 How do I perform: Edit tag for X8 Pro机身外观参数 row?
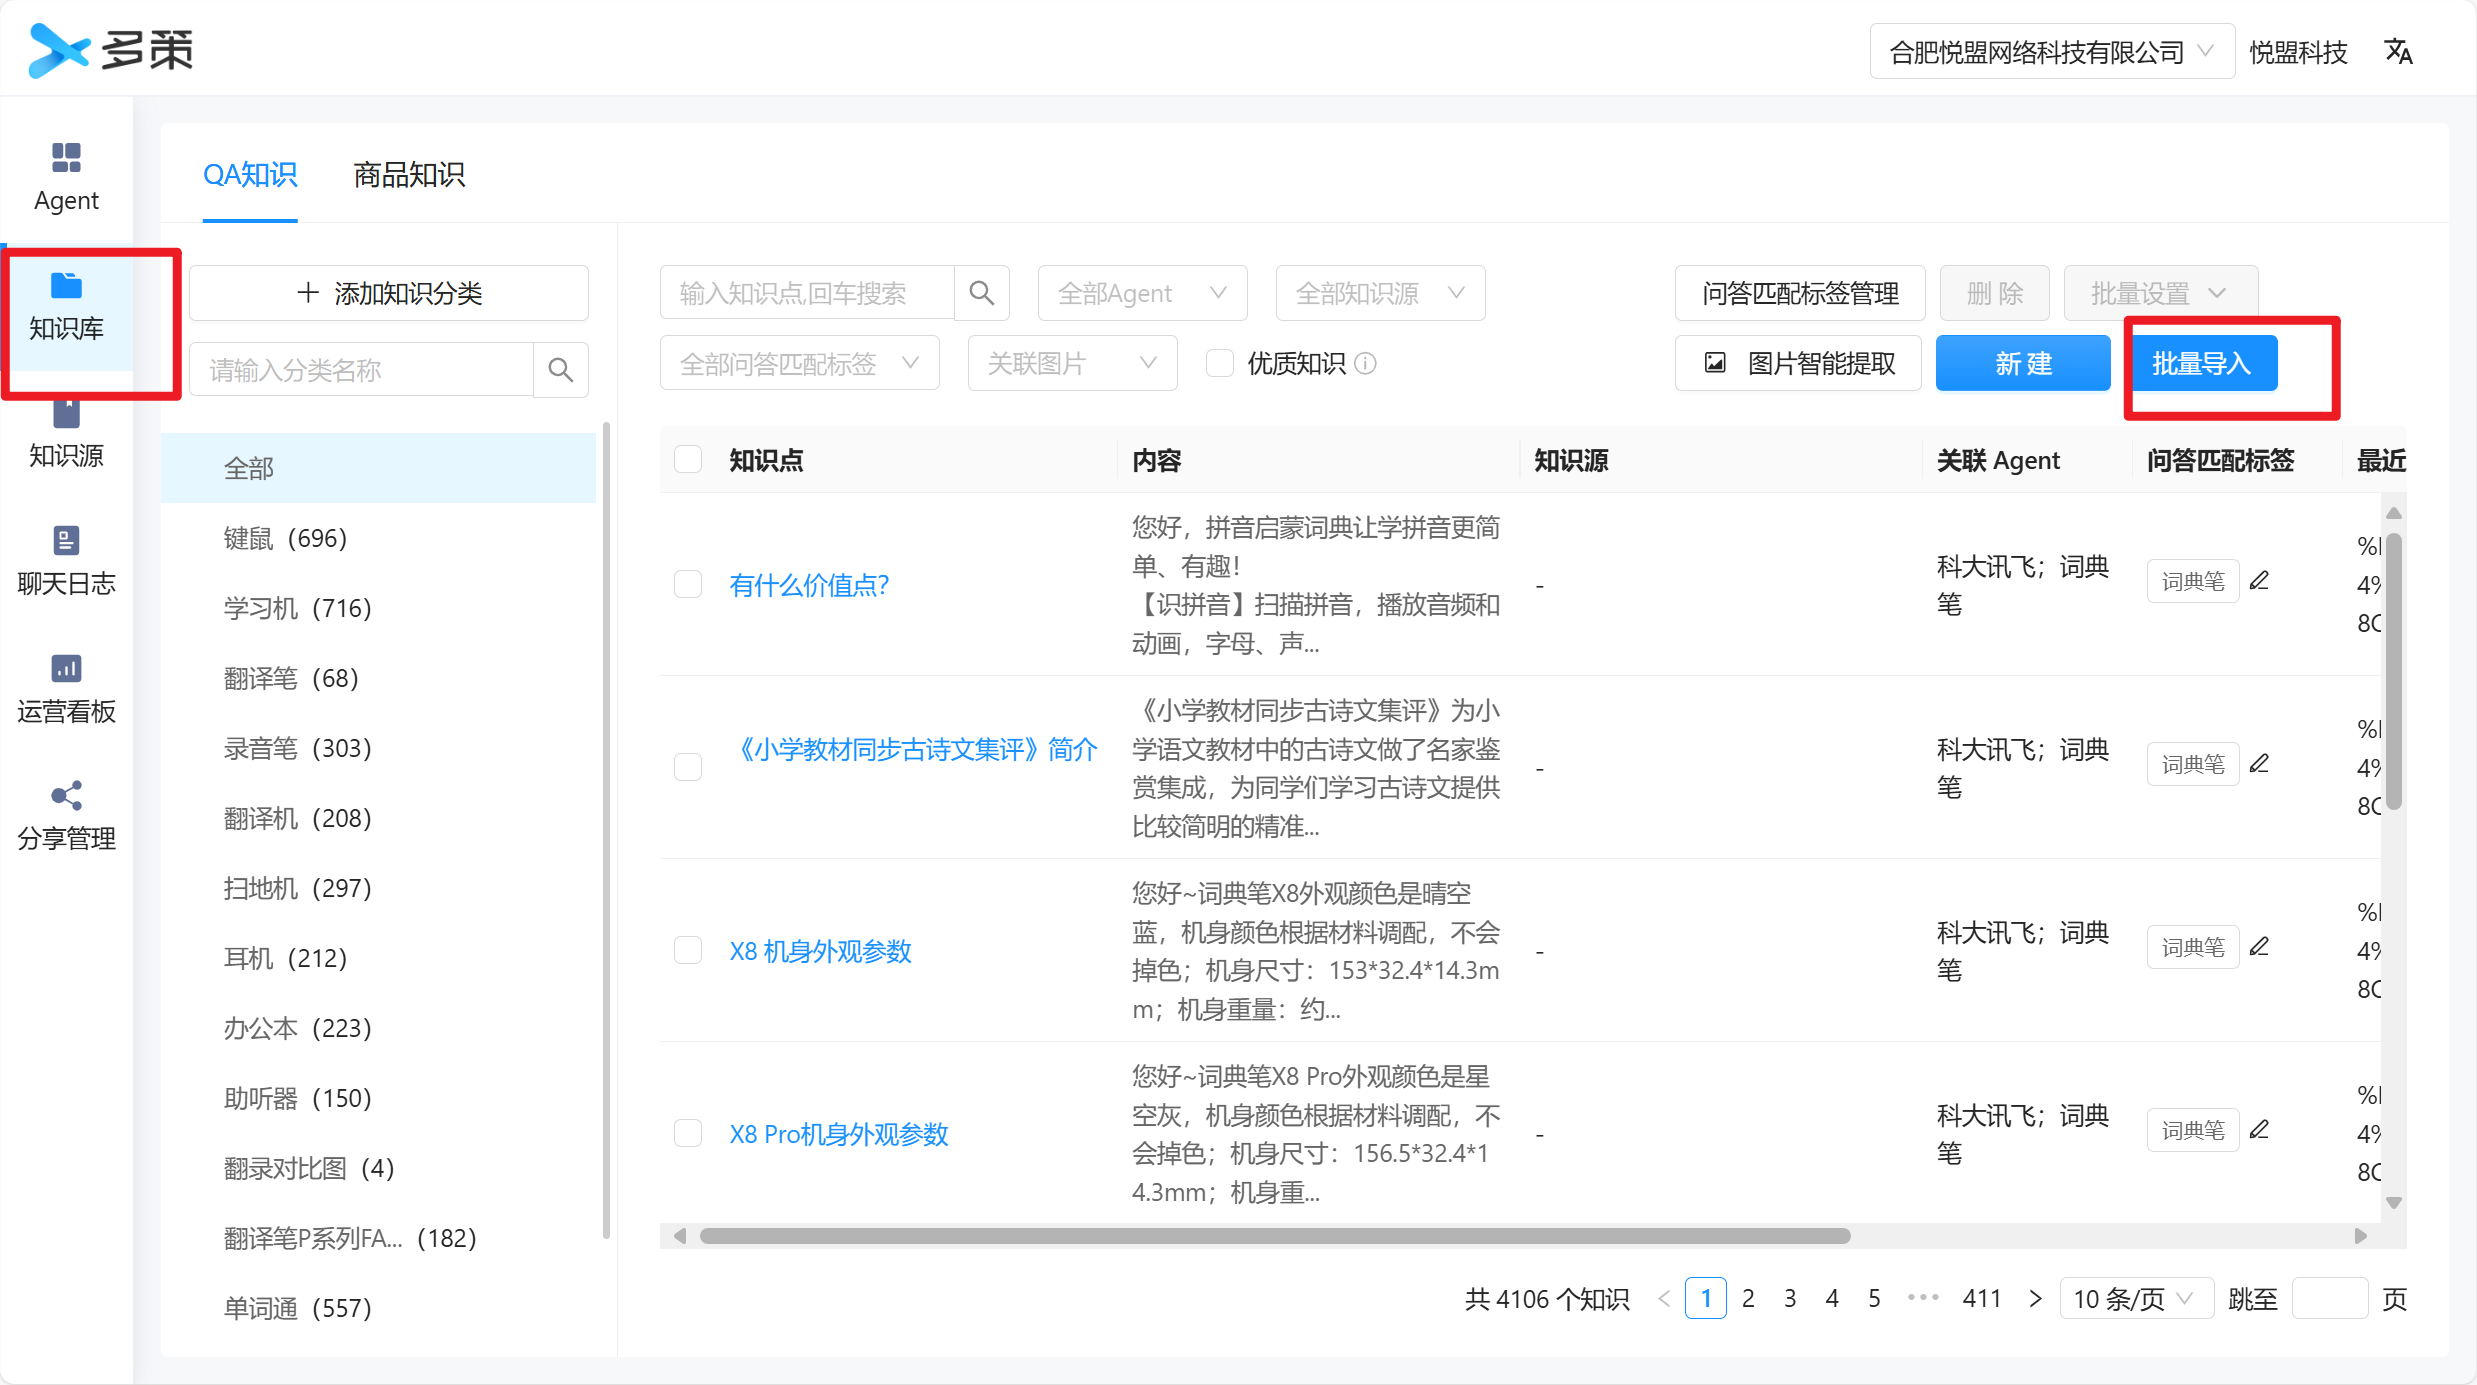(2259, 1130)
